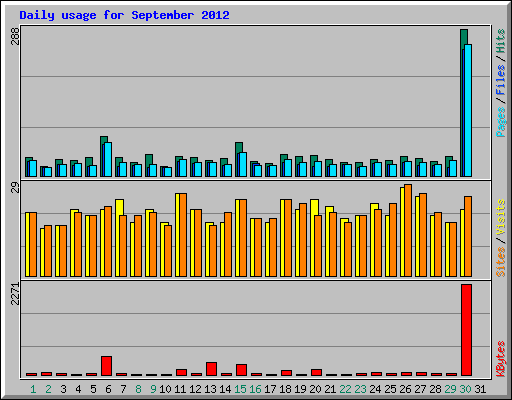Image resolution: width=512 pixels, height=400 pixels.
Task: Select day 18 on the x-axis
Action: (285, 389)
